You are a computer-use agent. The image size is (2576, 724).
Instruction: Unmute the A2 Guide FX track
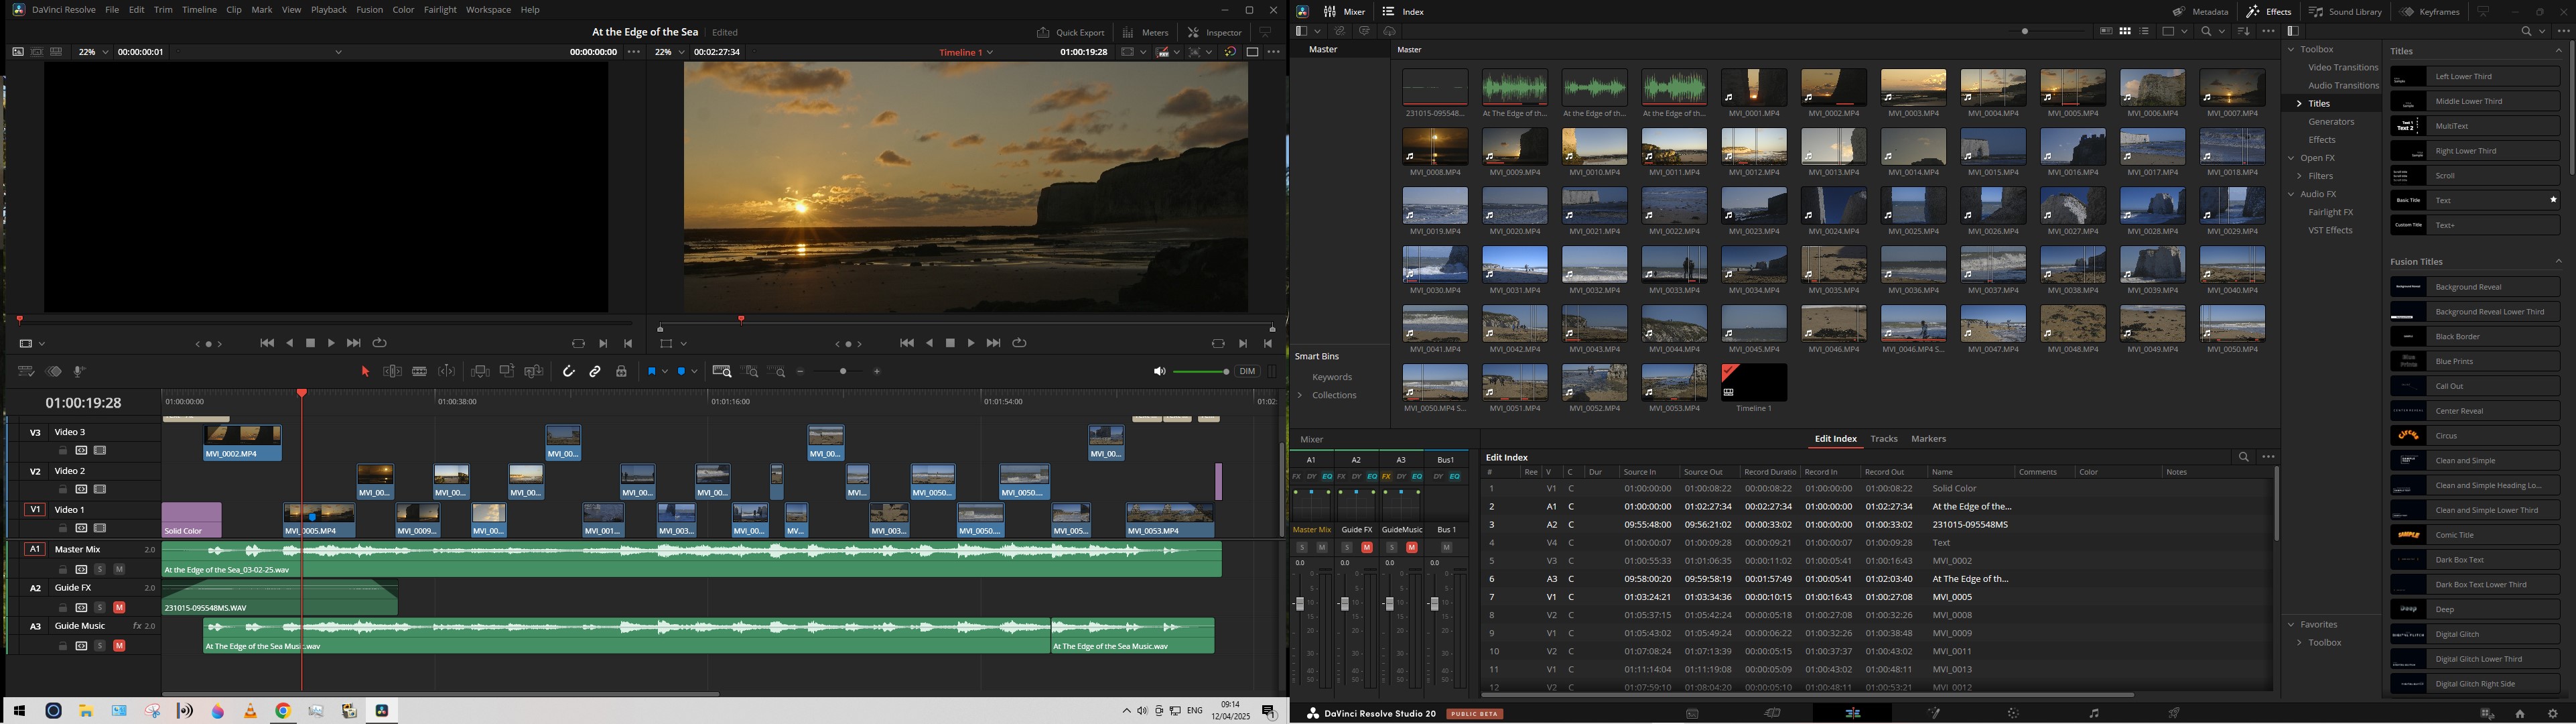[119, 608]
